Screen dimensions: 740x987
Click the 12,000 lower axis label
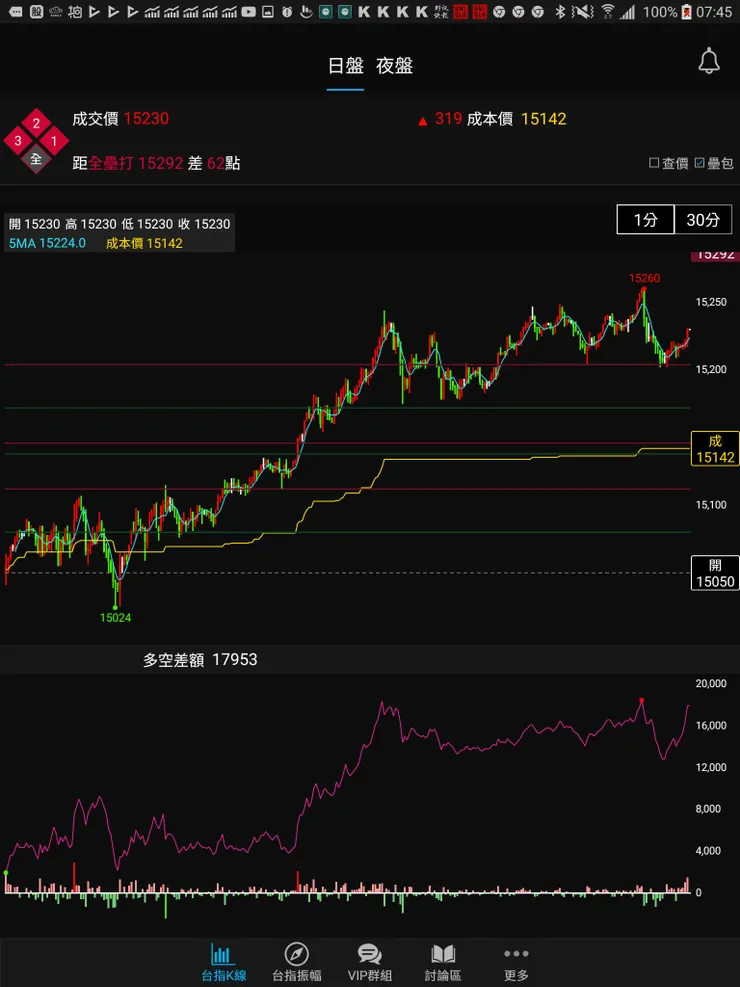(711, 767)
